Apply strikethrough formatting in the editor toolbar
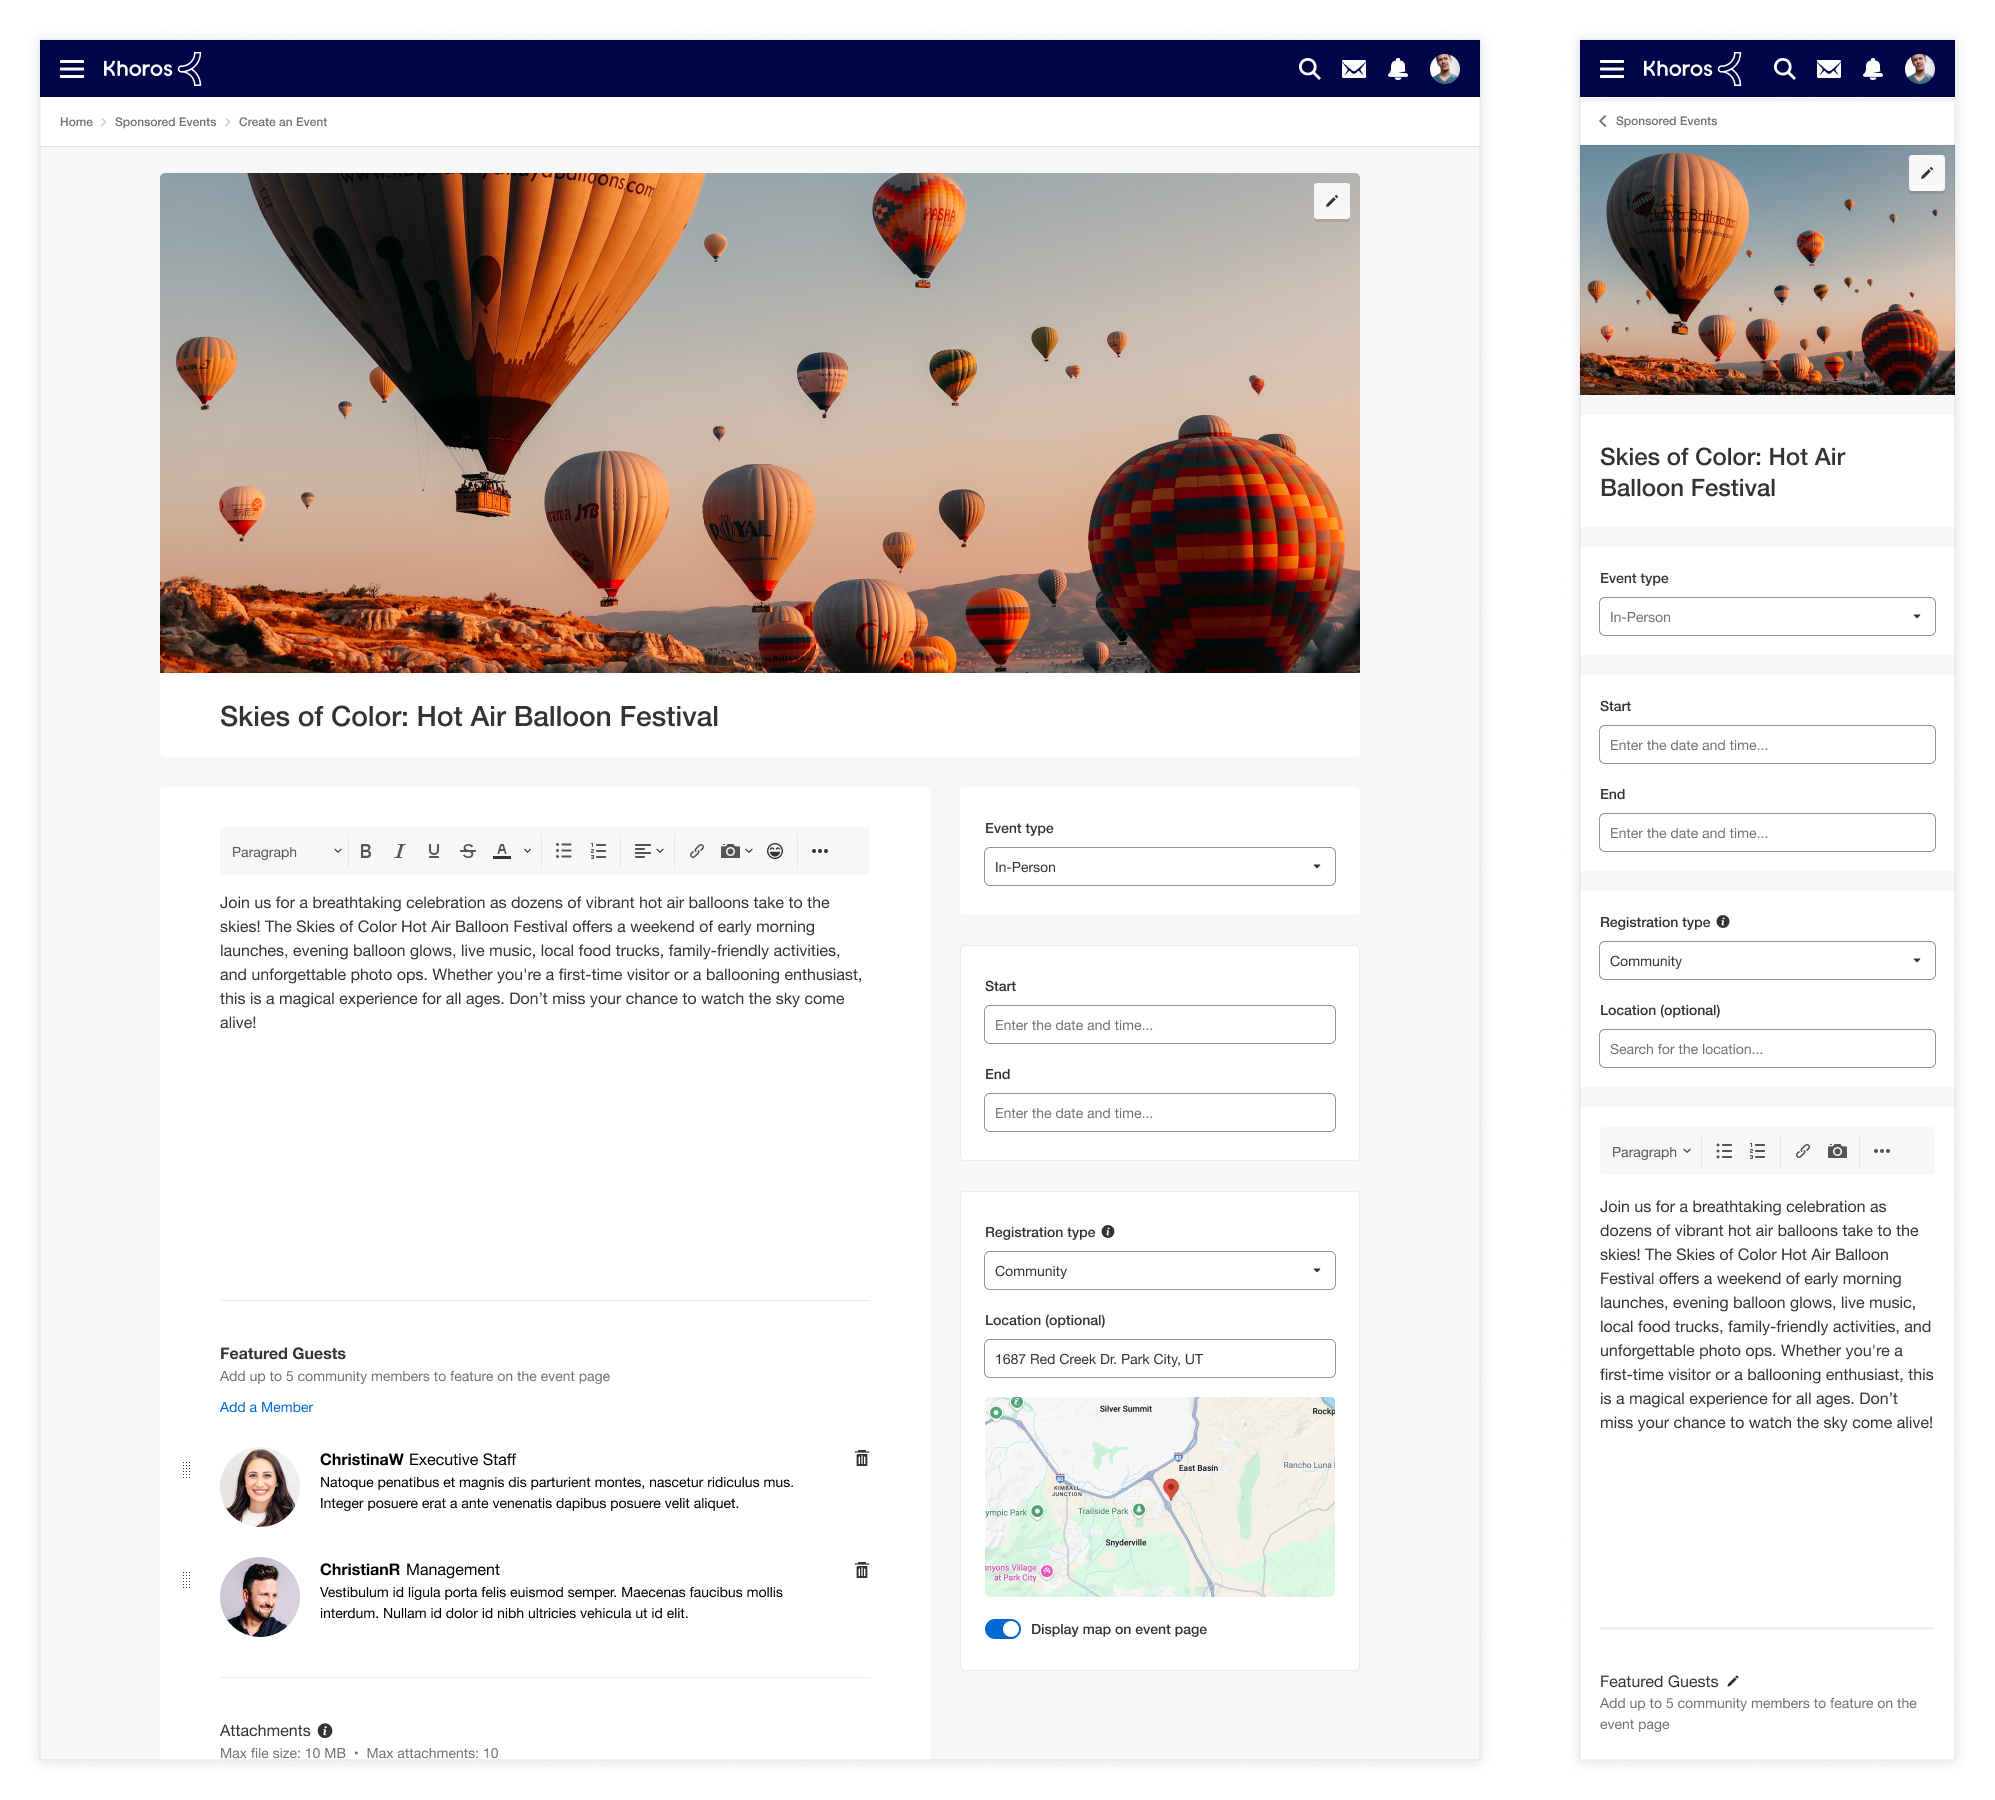The width and height of the screenshot is (1995, 1800). pos(468,851)
